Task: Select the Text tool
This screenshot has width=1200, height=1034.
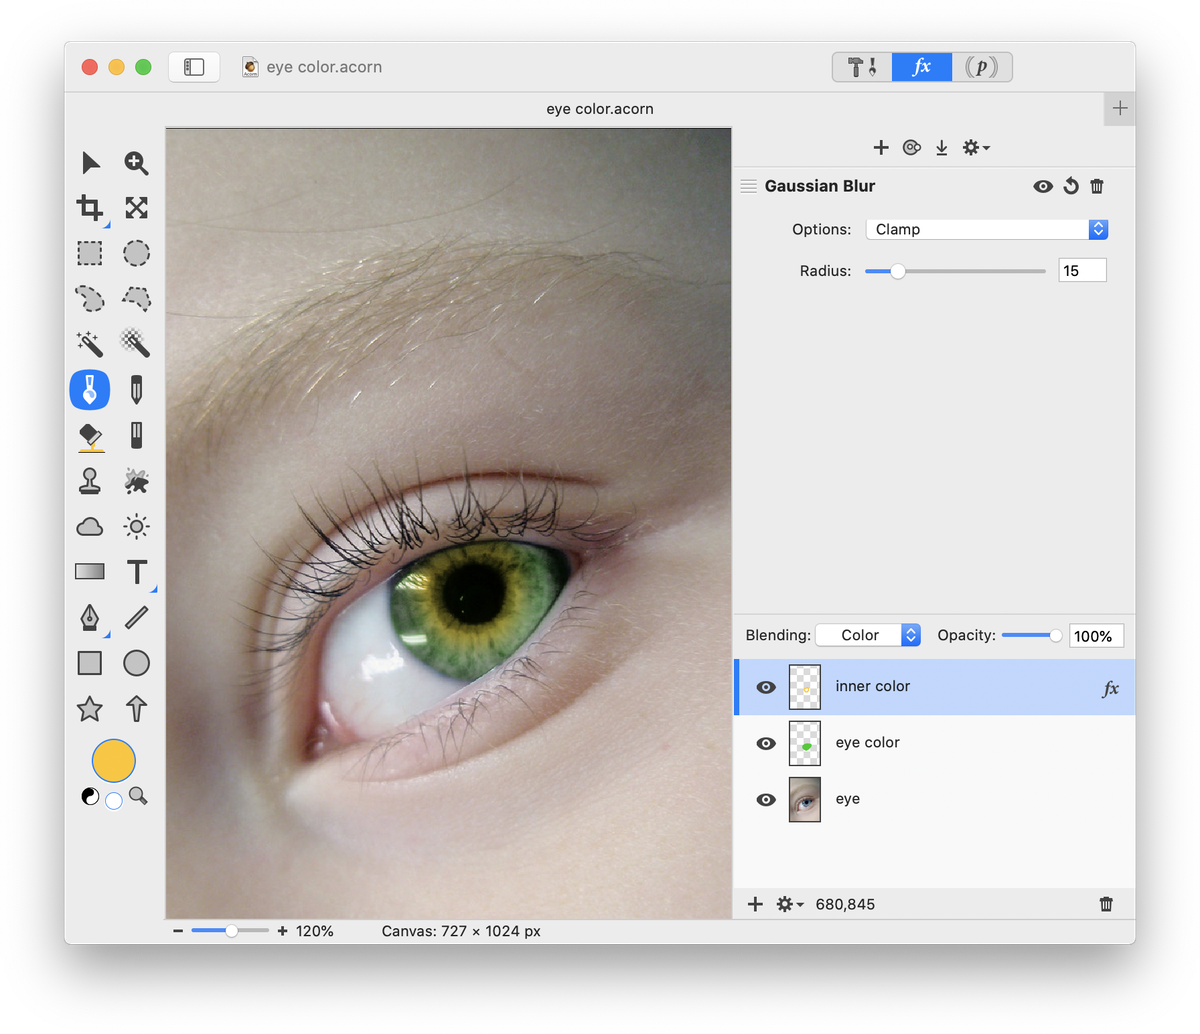Action: click(137, 572)
